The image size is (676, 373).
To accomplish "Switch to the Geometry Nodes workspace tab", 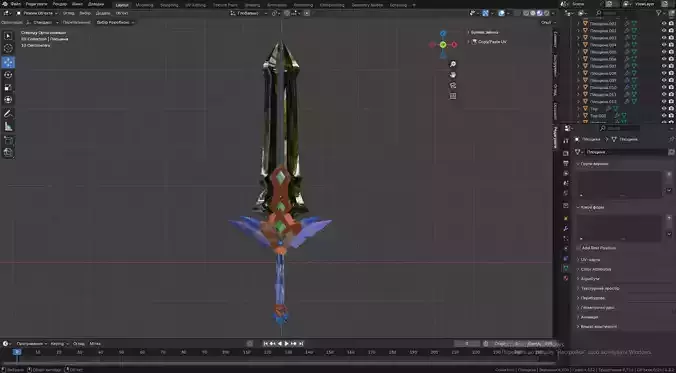I will click(x=367, y=5).
